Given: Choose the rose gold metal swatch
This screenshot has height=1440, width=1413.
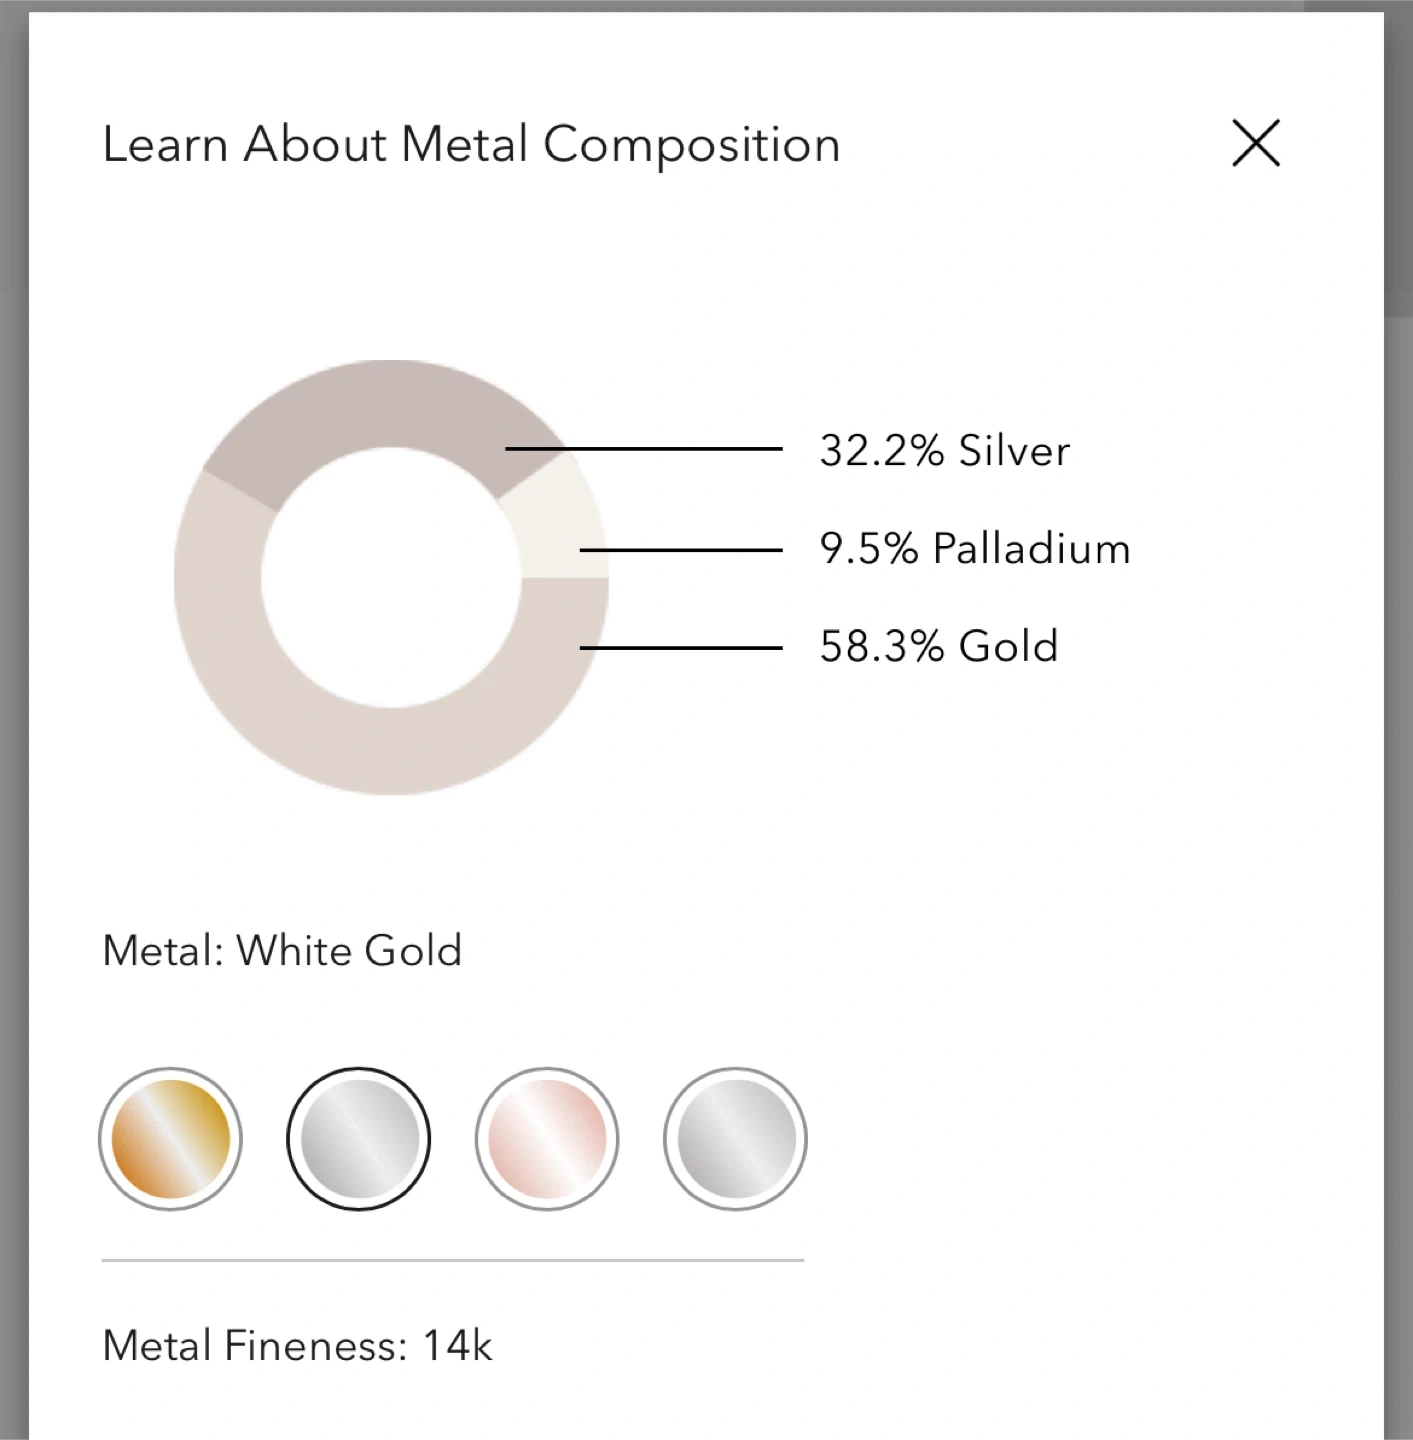Looking at the screenshot, I should coord(547,1139).
